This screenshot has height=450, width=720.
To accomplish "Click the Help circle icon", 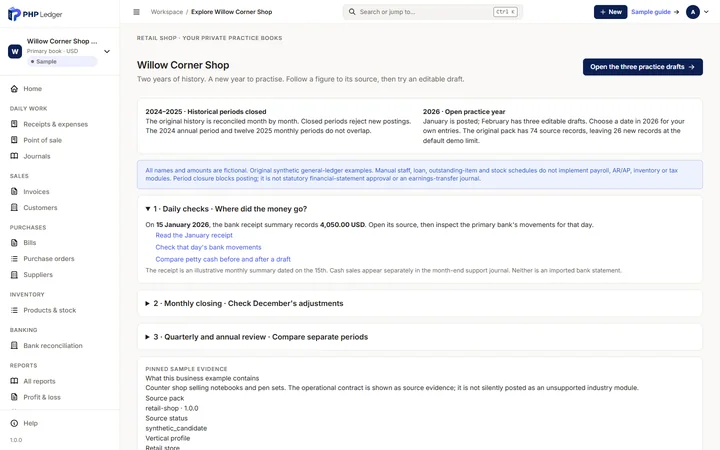I will pyautogui.click(x=14, y=423).
